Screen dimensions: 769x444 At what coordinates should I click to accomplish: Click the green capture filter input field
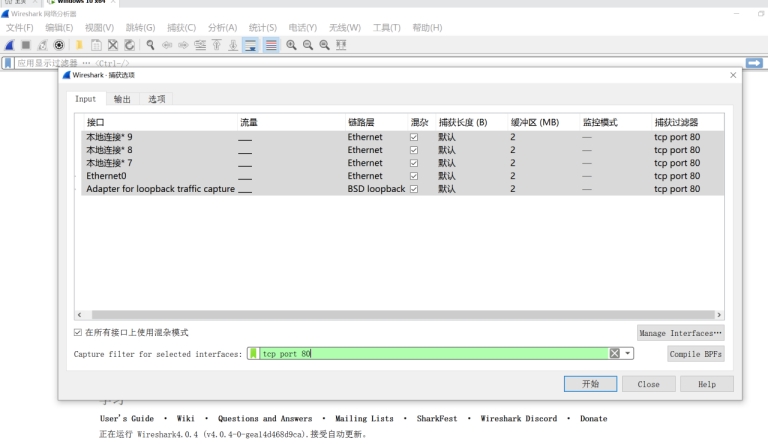pos(430,353)
